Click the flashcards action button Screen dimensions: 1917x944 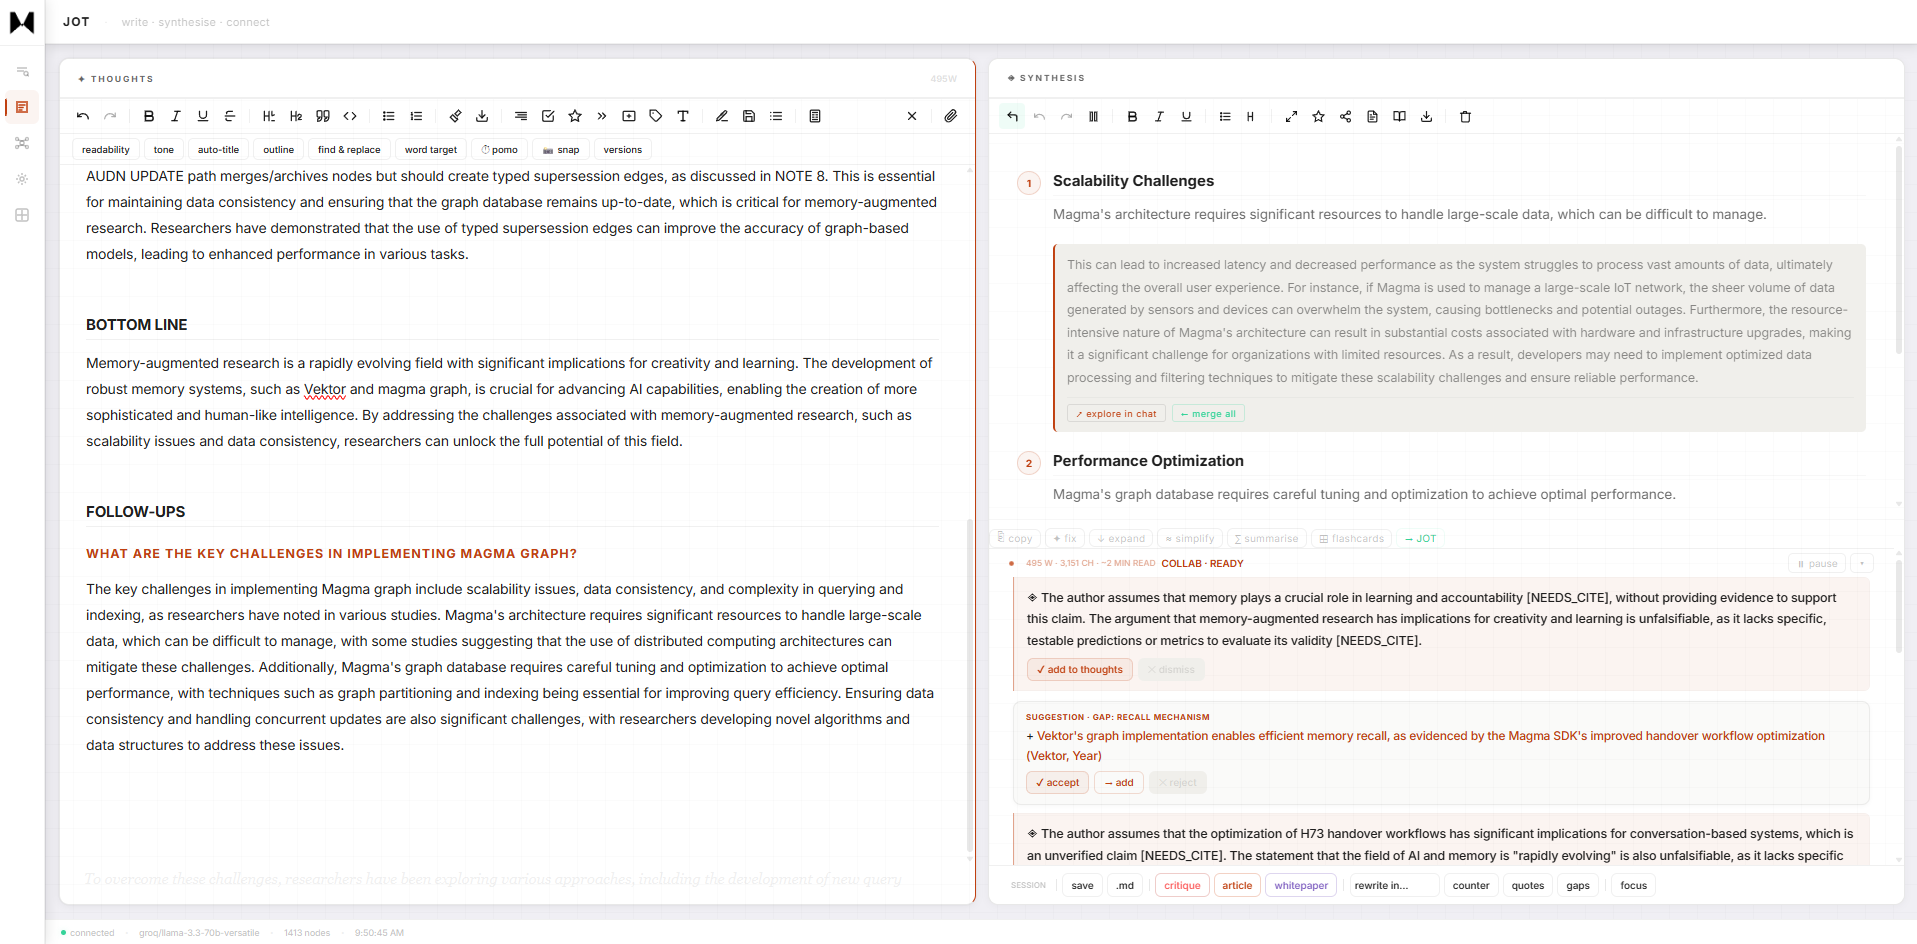tap(1352, 539)
